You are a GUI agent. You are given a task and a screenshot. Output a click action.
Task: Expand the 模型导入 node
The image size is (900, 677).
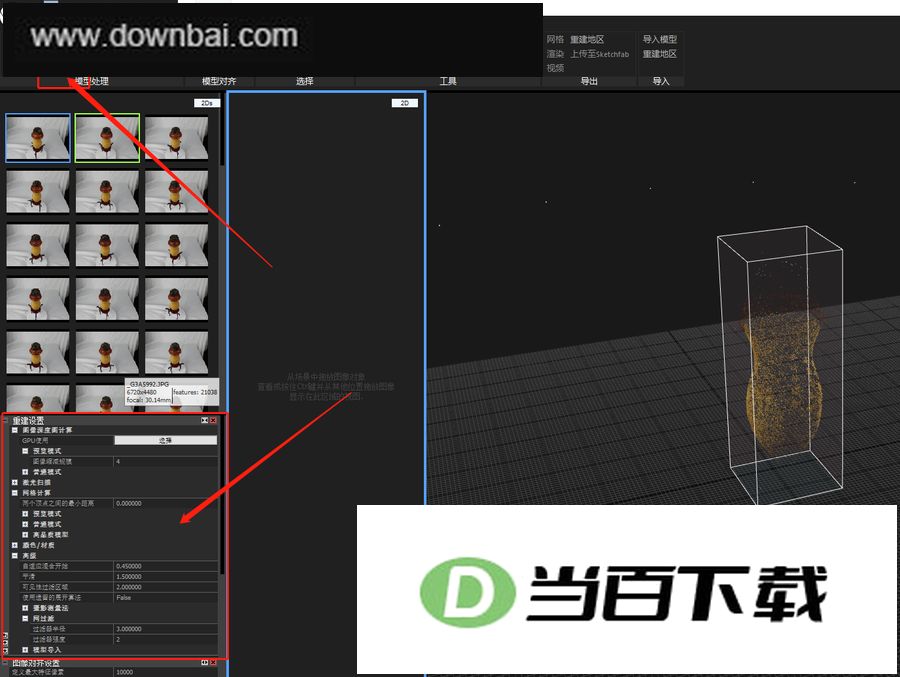[25, 649]
